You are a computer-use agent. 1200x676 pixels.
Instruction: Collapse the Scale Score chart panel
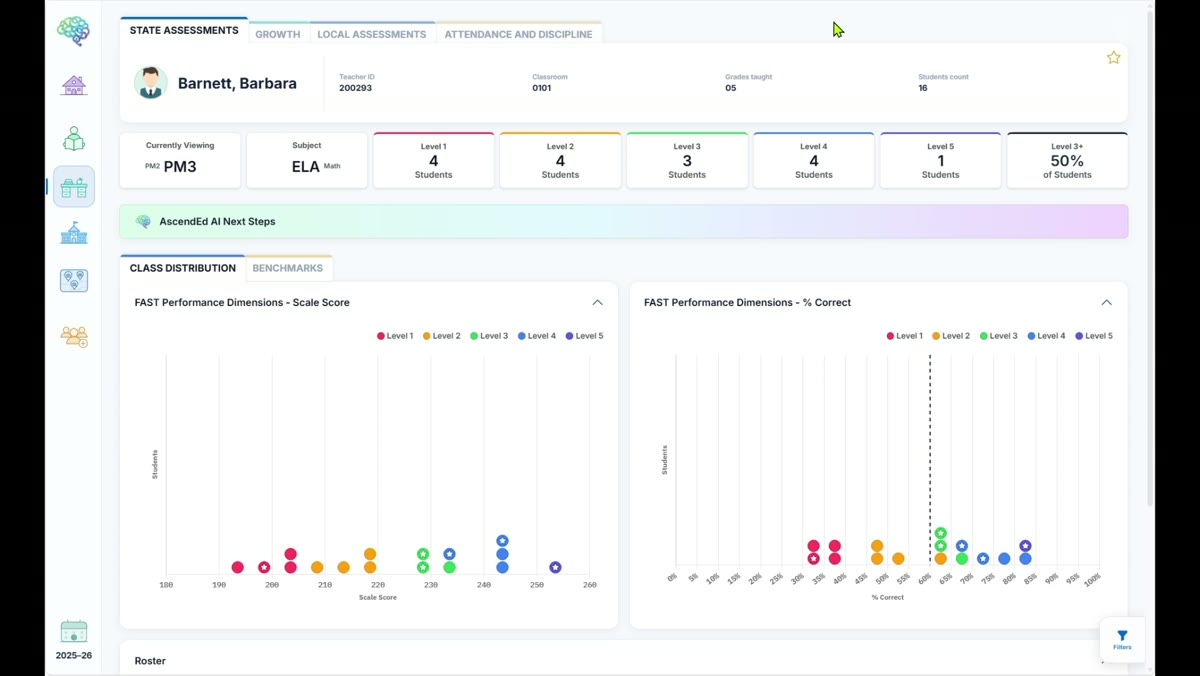[597, 302]
